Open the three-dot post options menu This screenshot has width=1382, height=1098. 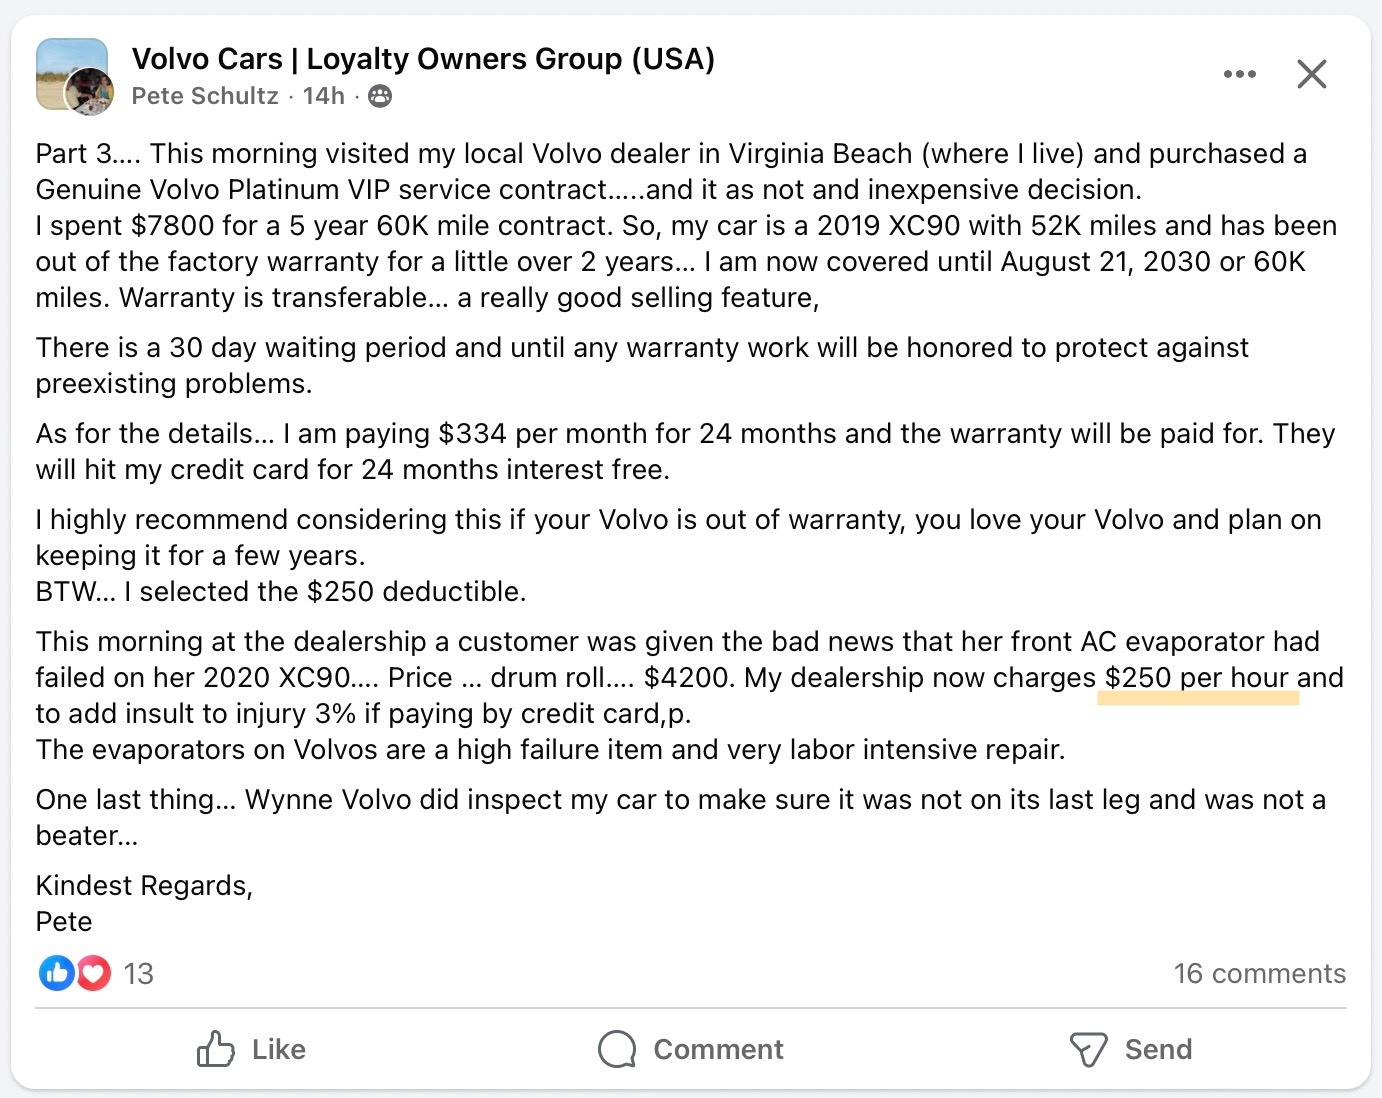click(1239, 74)
